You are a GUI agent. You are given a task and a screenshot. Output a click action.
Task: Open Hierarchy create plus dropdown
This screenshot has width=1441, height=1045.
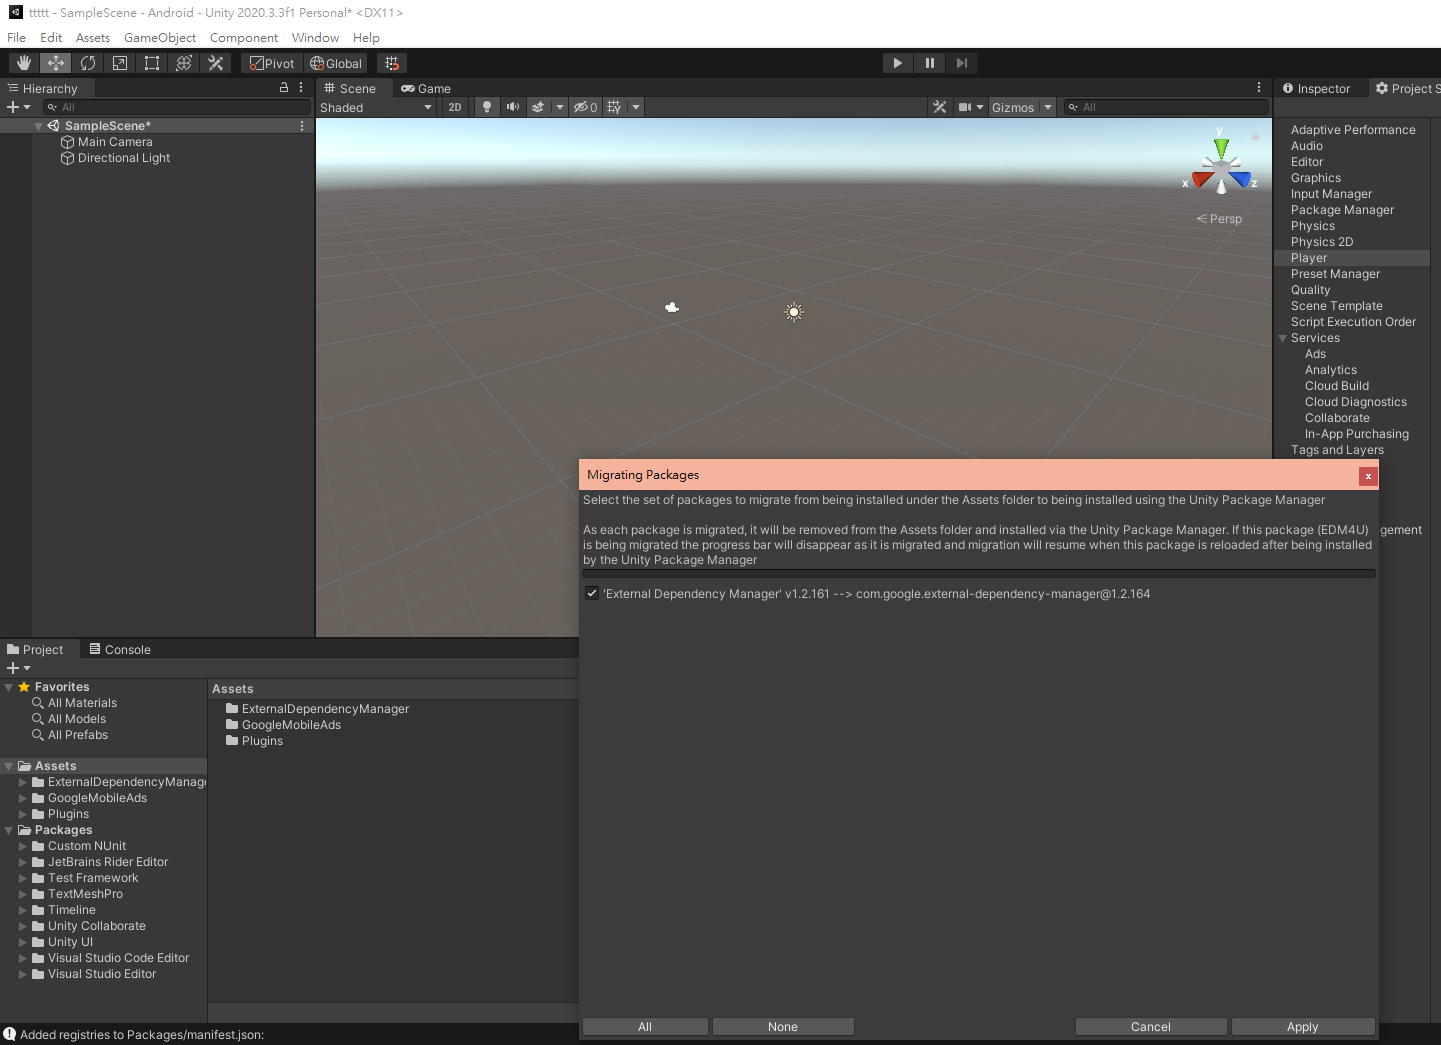(19, 107)
